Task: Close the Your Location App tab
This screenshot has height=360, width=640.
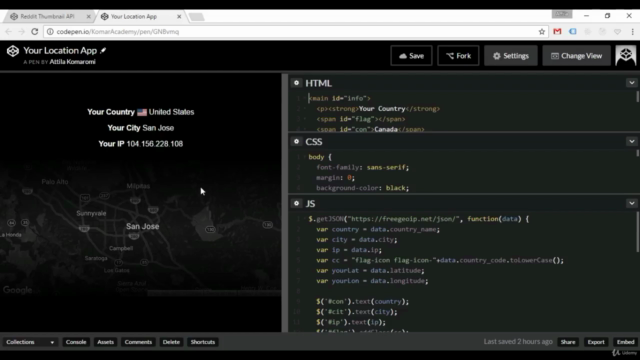Action: coord(179,16)
